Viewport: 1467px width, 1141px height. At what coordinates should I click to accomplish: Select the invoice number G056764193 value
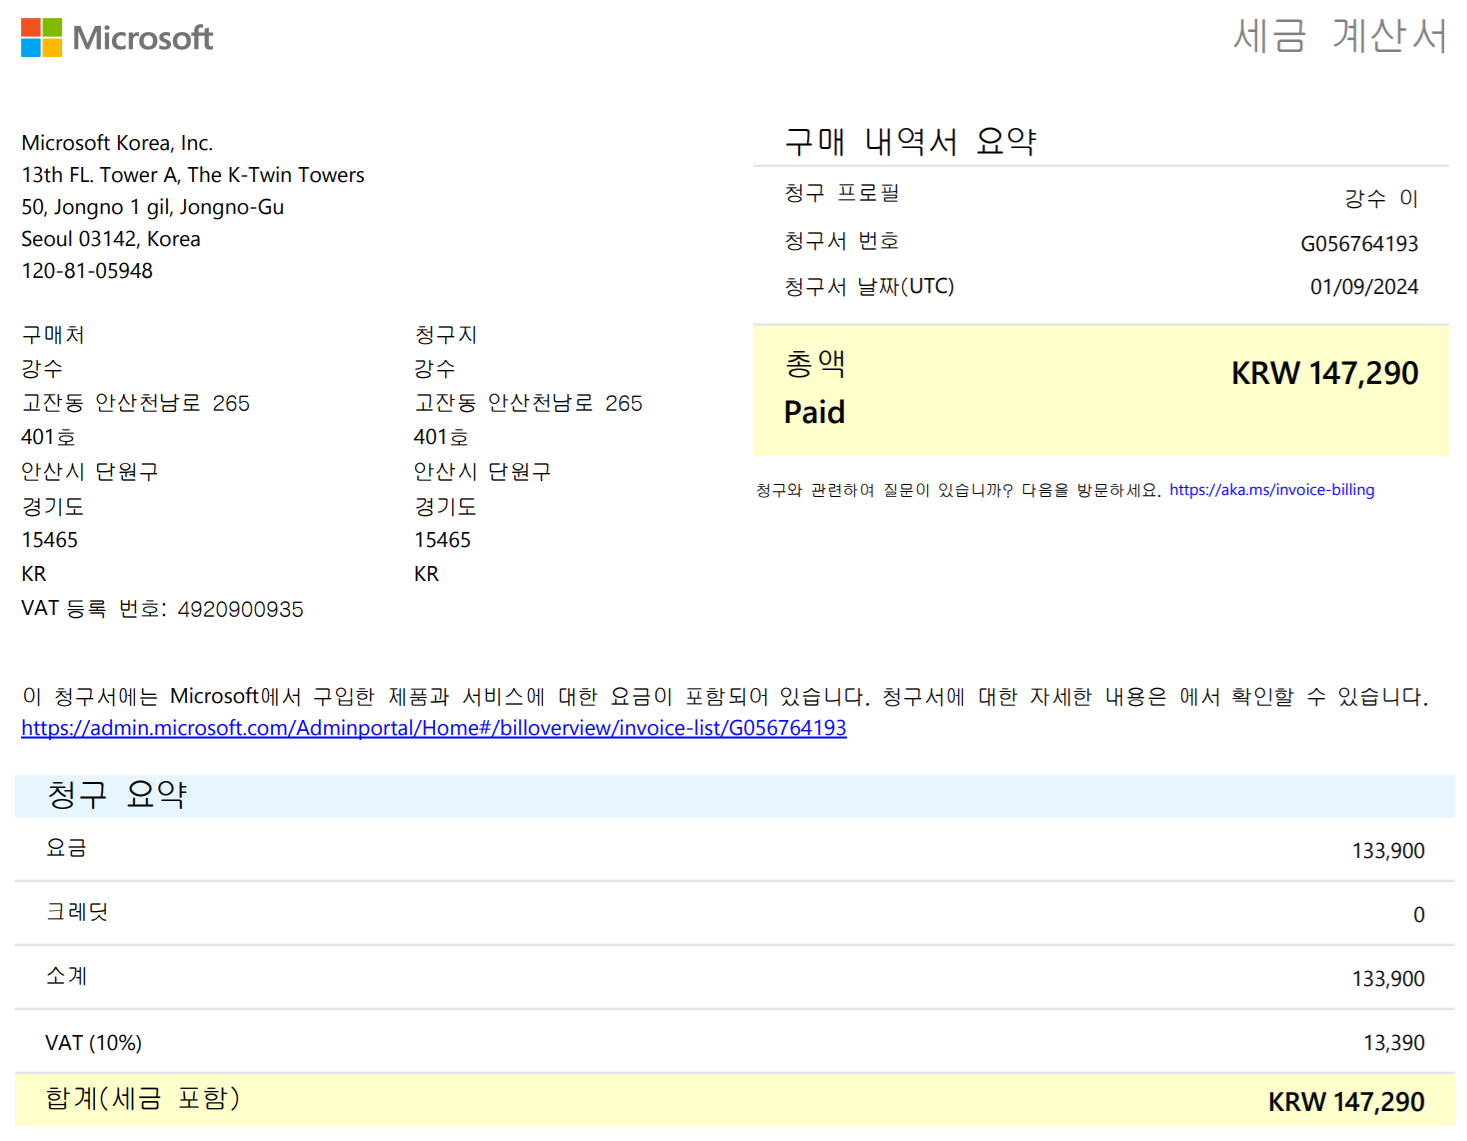pos(1359,244)
